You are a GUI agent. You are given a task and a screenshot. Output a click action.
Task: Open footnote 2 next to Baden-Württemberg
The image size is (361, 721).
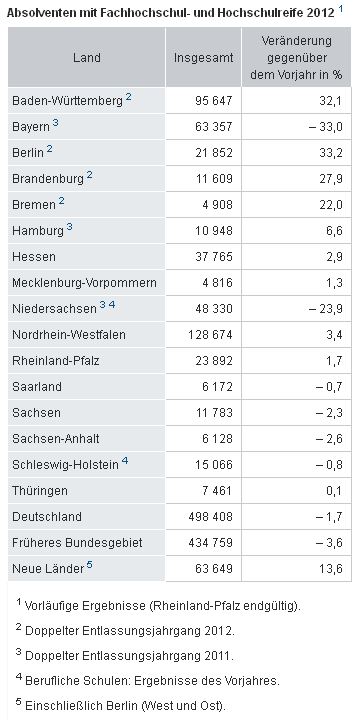point(129,97)
